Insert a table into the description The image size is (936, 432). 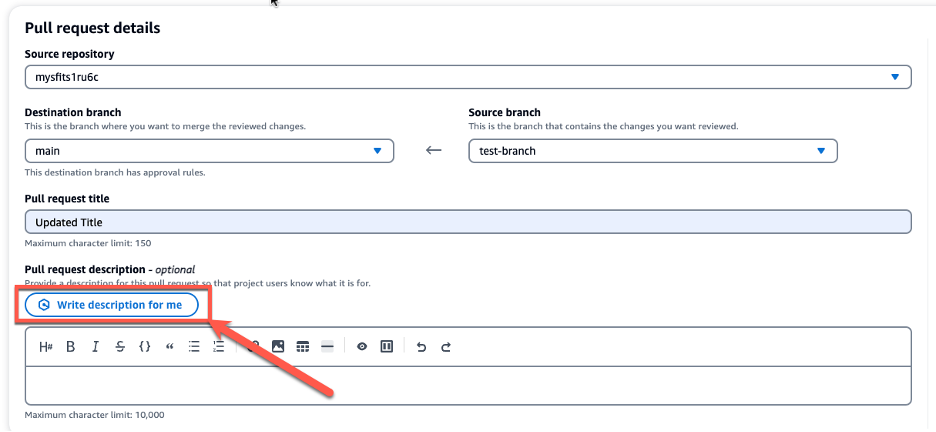point(303,347)
